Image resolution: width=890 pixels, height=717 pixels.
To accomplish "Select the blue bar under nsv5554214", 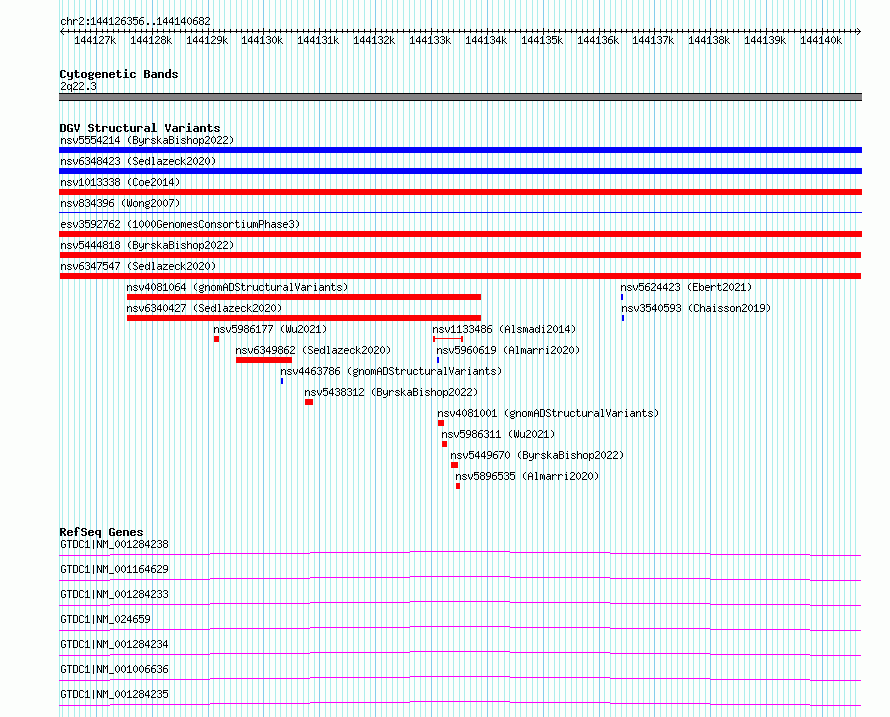I will (460, 150).
